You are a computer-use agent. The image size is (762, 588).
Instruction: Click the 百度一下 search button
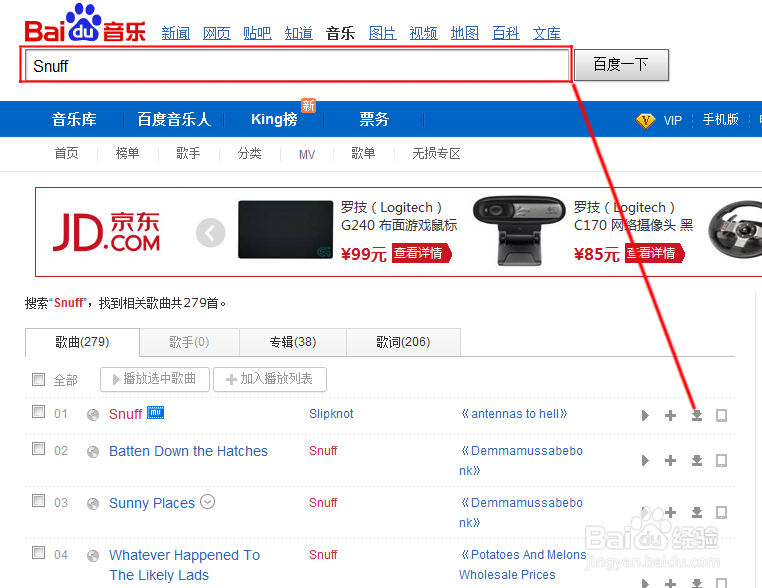(x=621, y=65)
